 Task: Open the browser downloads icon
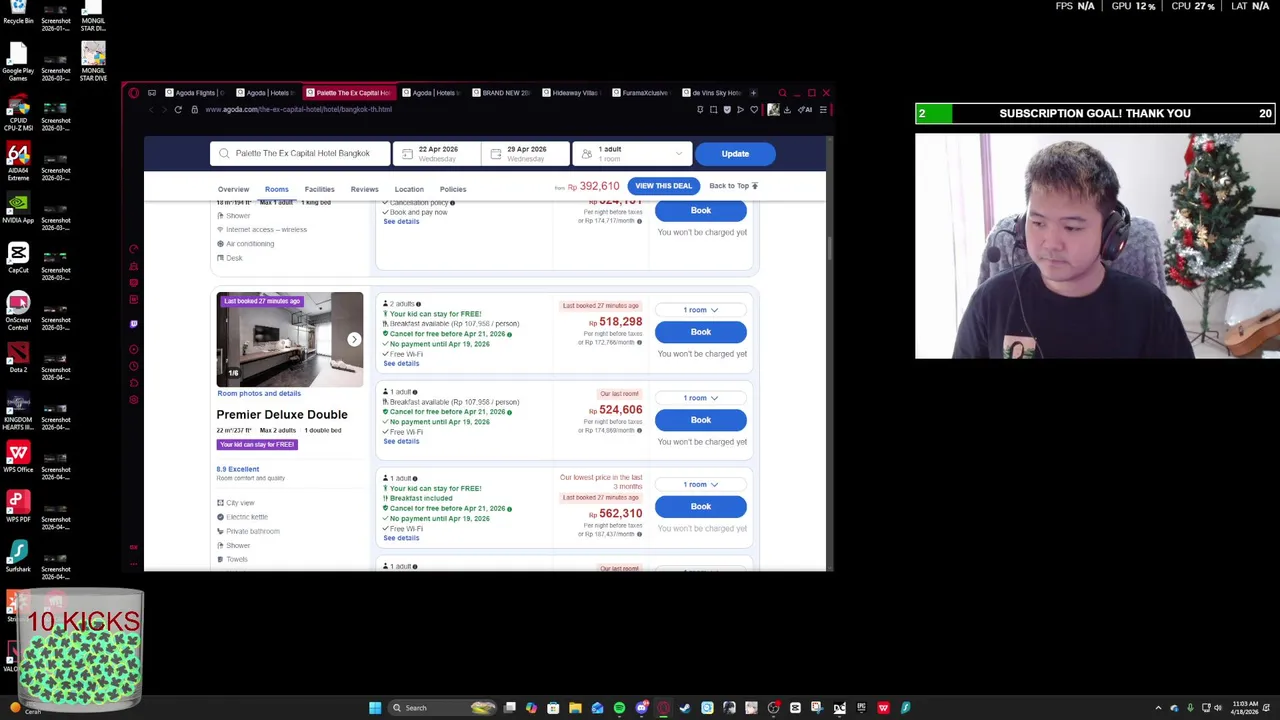[787, 109]
